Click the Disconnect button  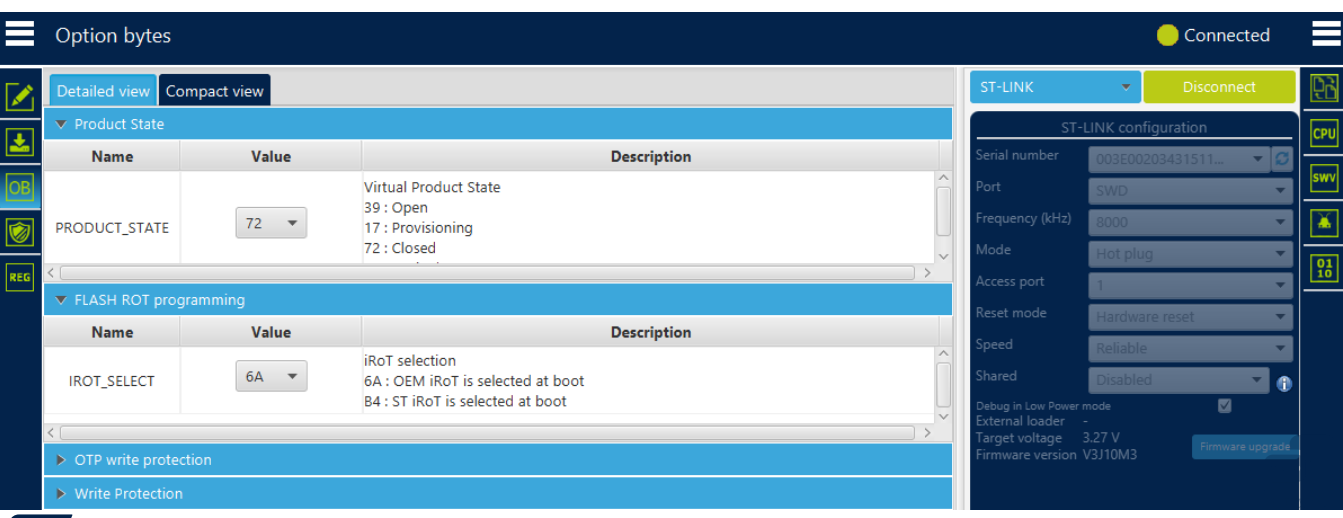[1219, 87]
